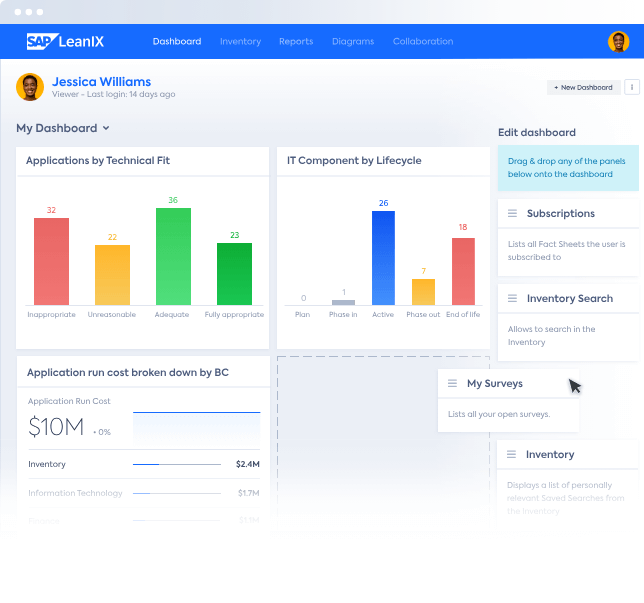Open the Diagrams tab
The width and height of the screenshot is (644, 603).
[353, 42]
